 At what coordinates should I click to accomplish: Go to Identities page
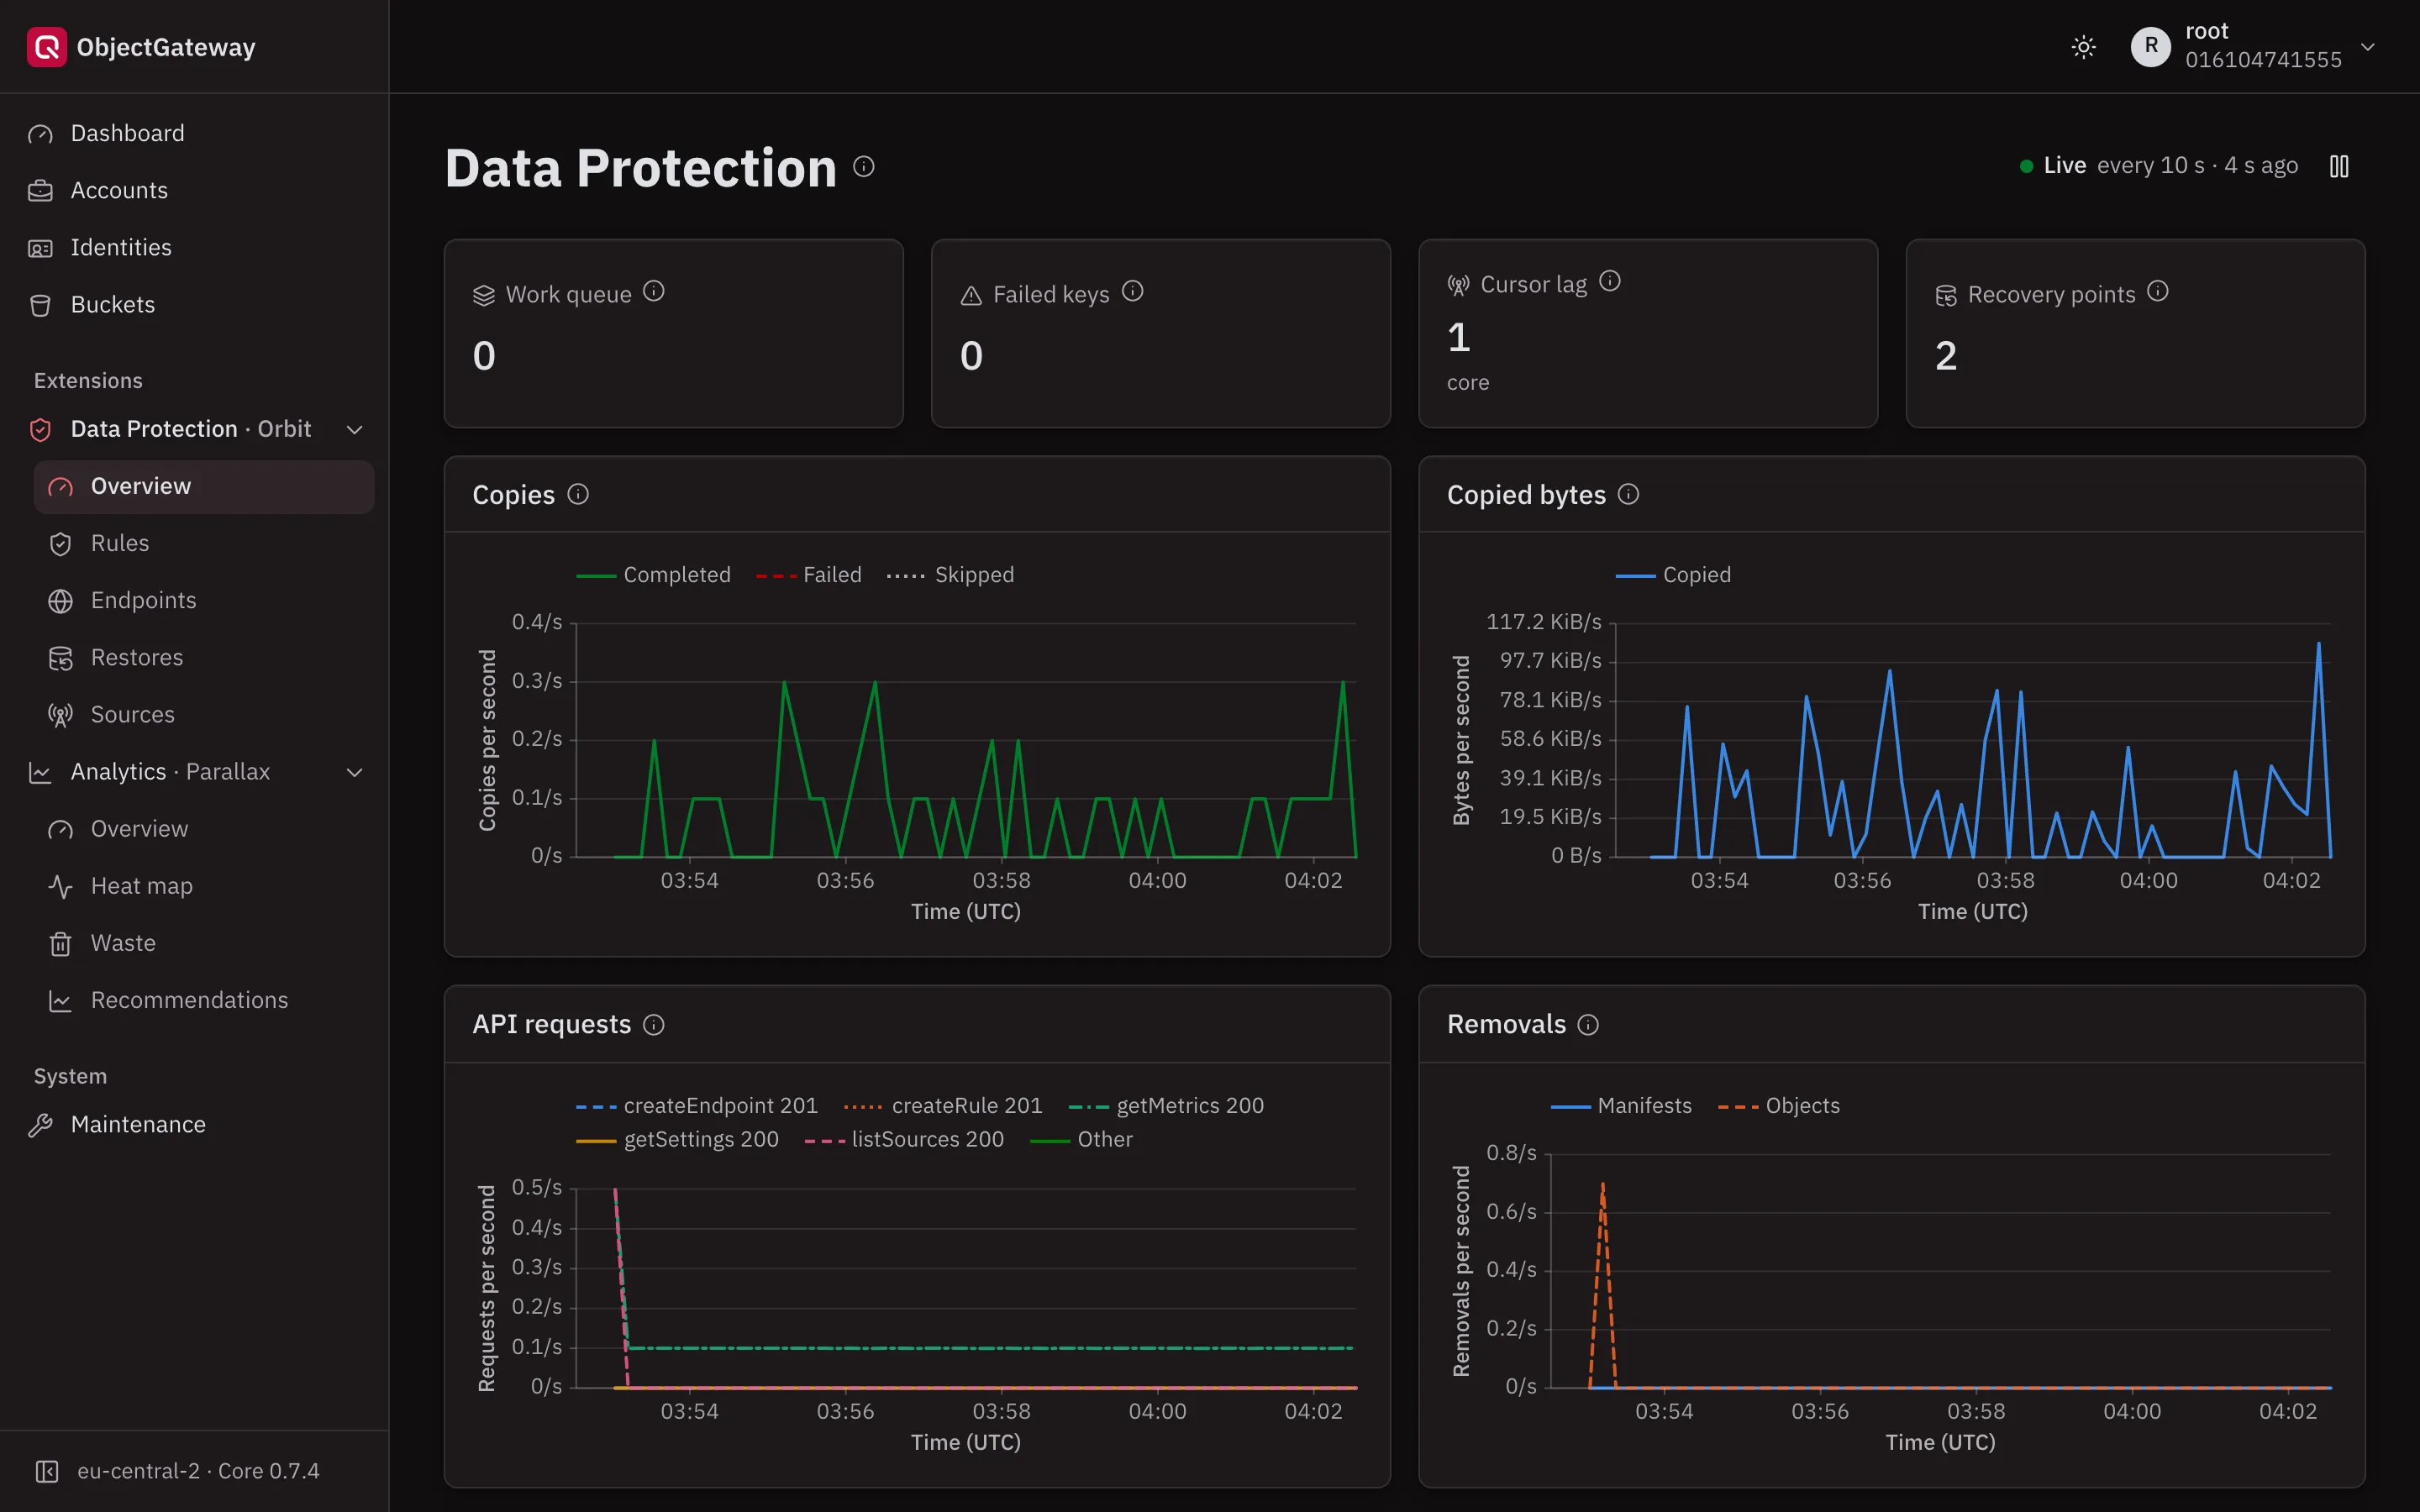[195, 247]
